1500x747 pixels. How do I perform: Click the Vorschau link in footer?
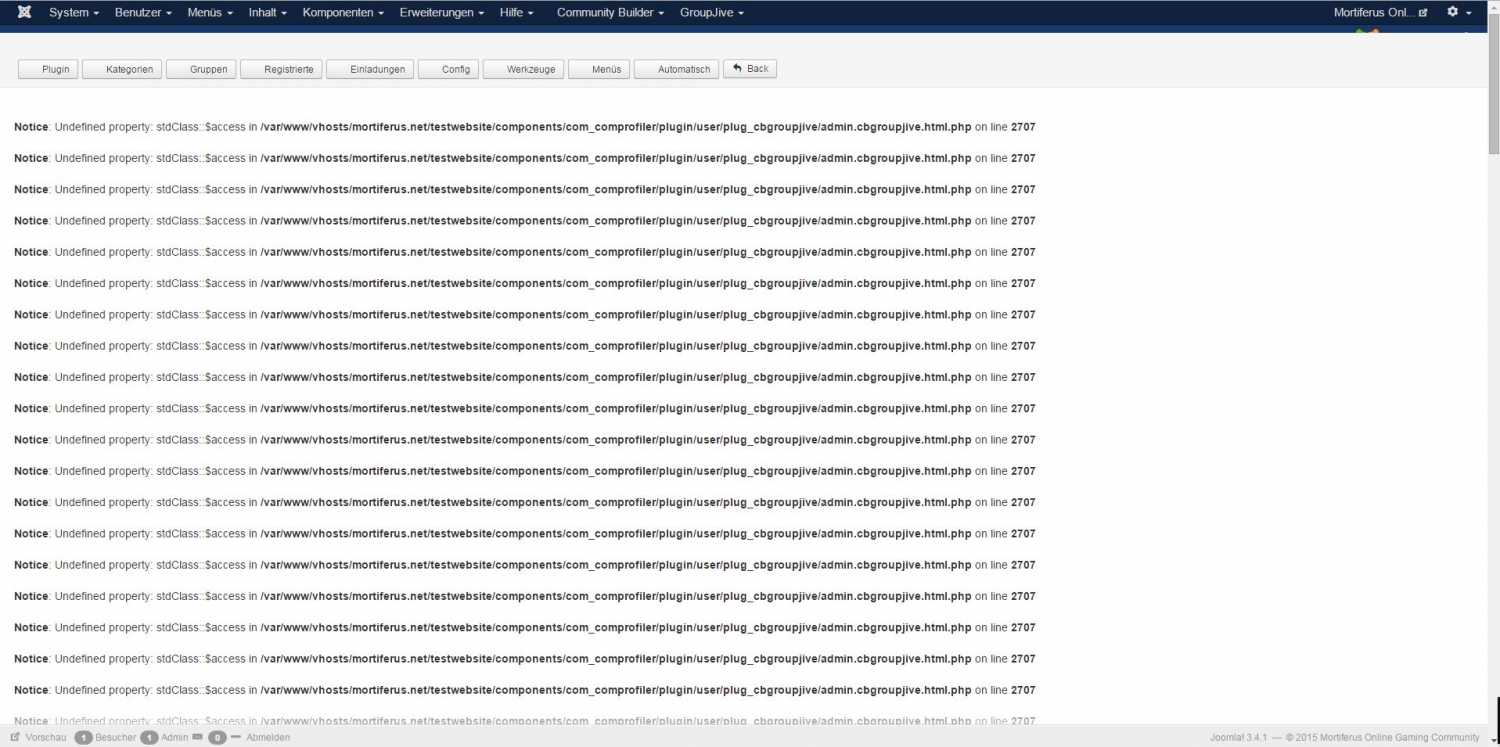[x=46, y=738]
